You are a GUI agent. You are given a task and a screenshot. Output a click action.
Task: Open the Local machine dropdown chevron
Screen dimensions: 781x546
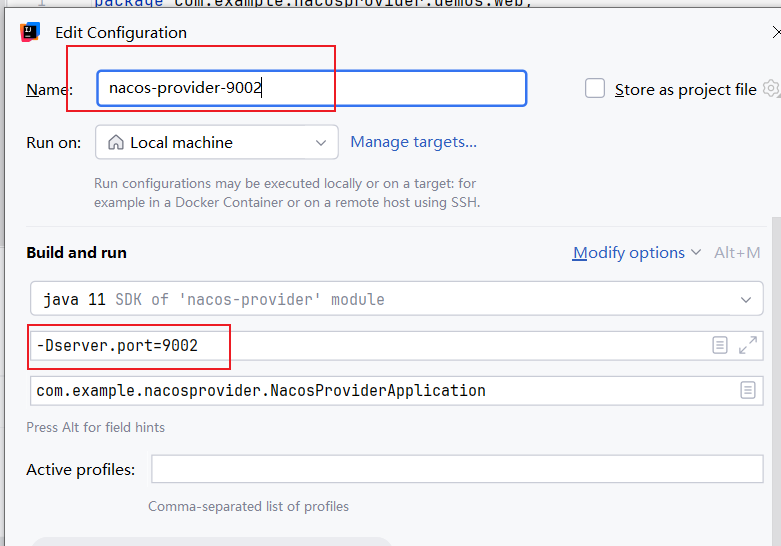click(x=321, y=143)
